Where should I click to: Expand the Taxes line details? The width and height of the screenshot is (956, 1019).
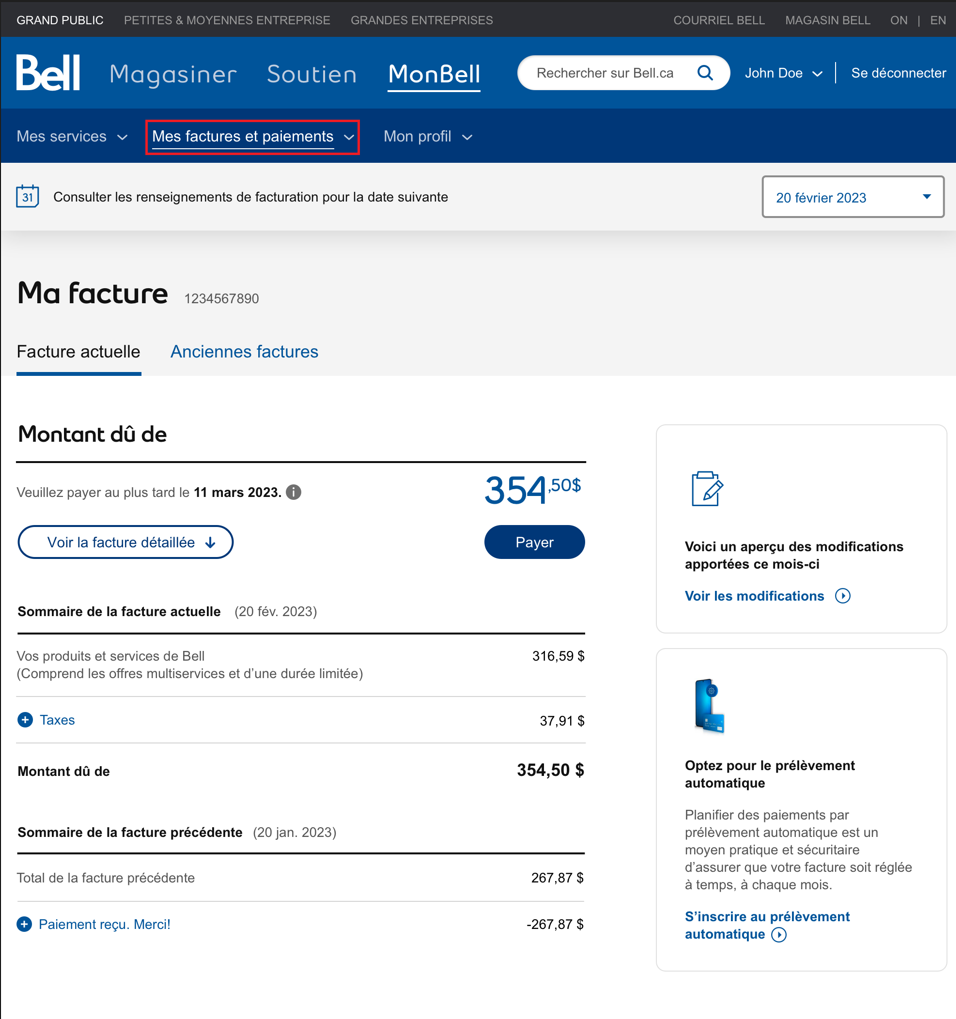coord(25,720)
